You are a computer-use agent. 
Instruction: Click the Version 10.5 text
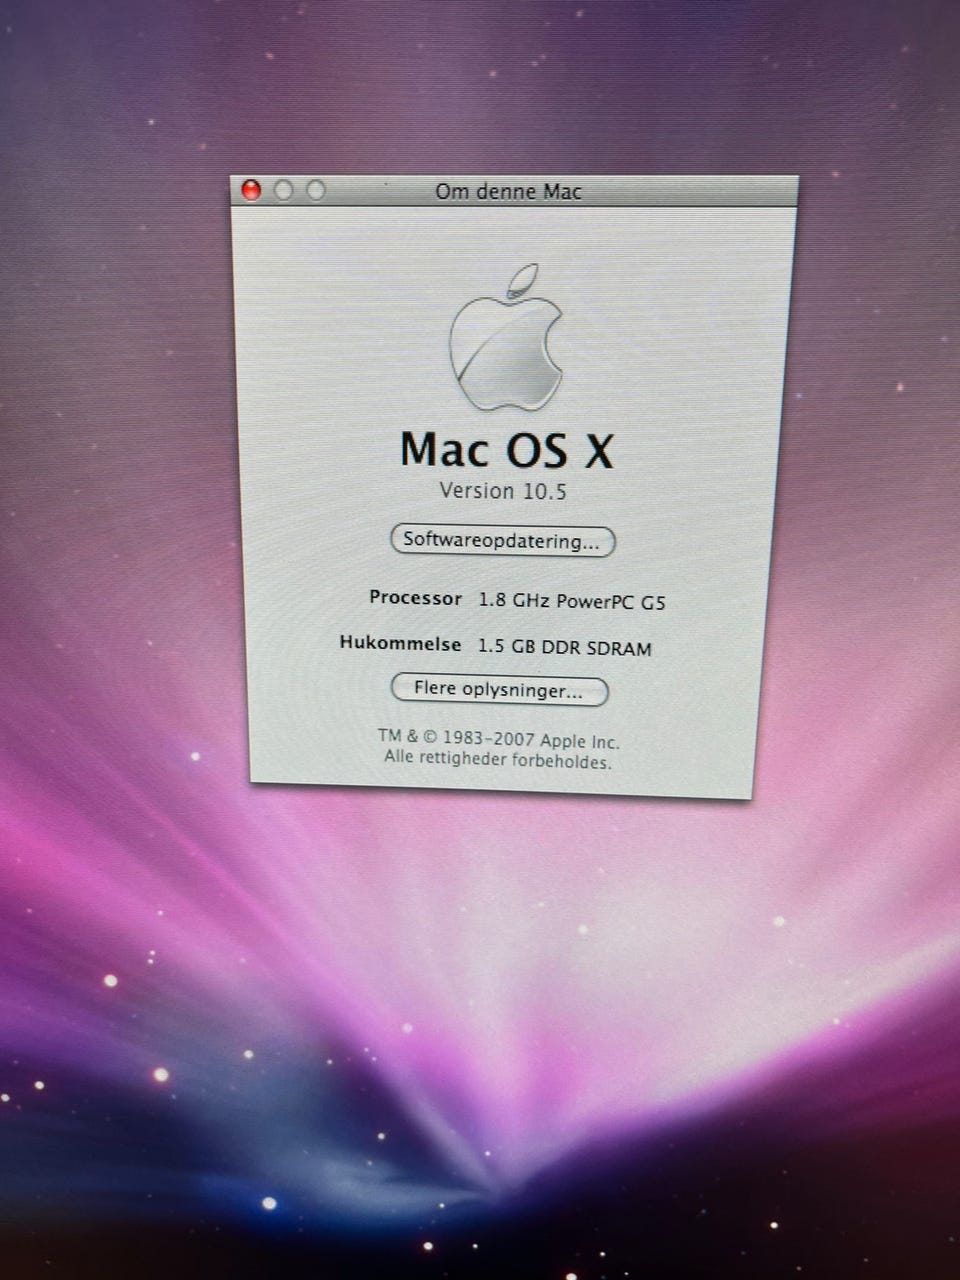pyautogui.click(x=503, y=491)
